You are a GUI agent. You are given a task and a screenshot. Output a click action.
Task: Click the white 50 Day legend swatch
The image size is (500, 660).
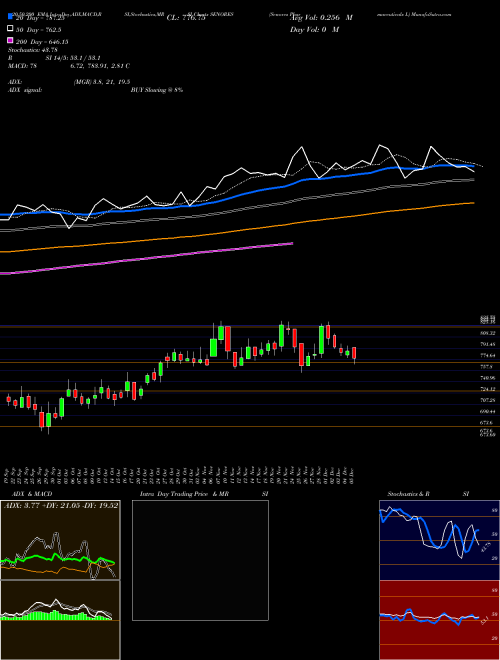click(10, 29)
